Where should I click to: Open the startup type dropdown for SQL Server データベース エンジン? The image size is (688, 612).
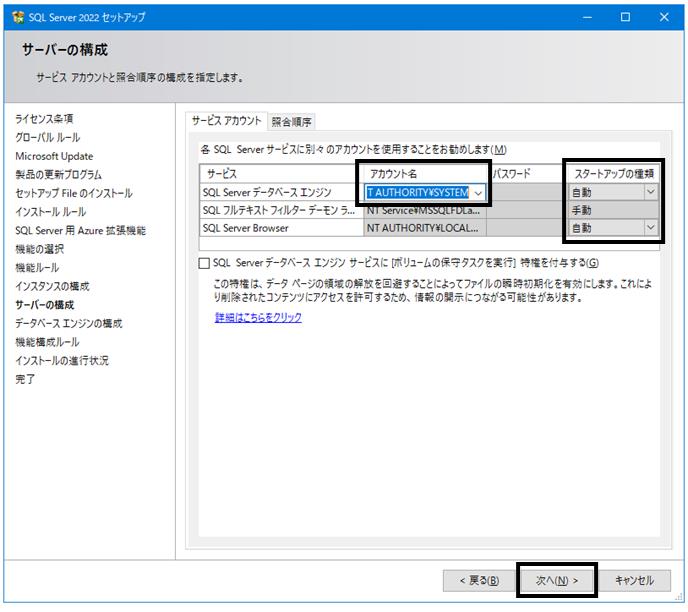tap(651, 192)
